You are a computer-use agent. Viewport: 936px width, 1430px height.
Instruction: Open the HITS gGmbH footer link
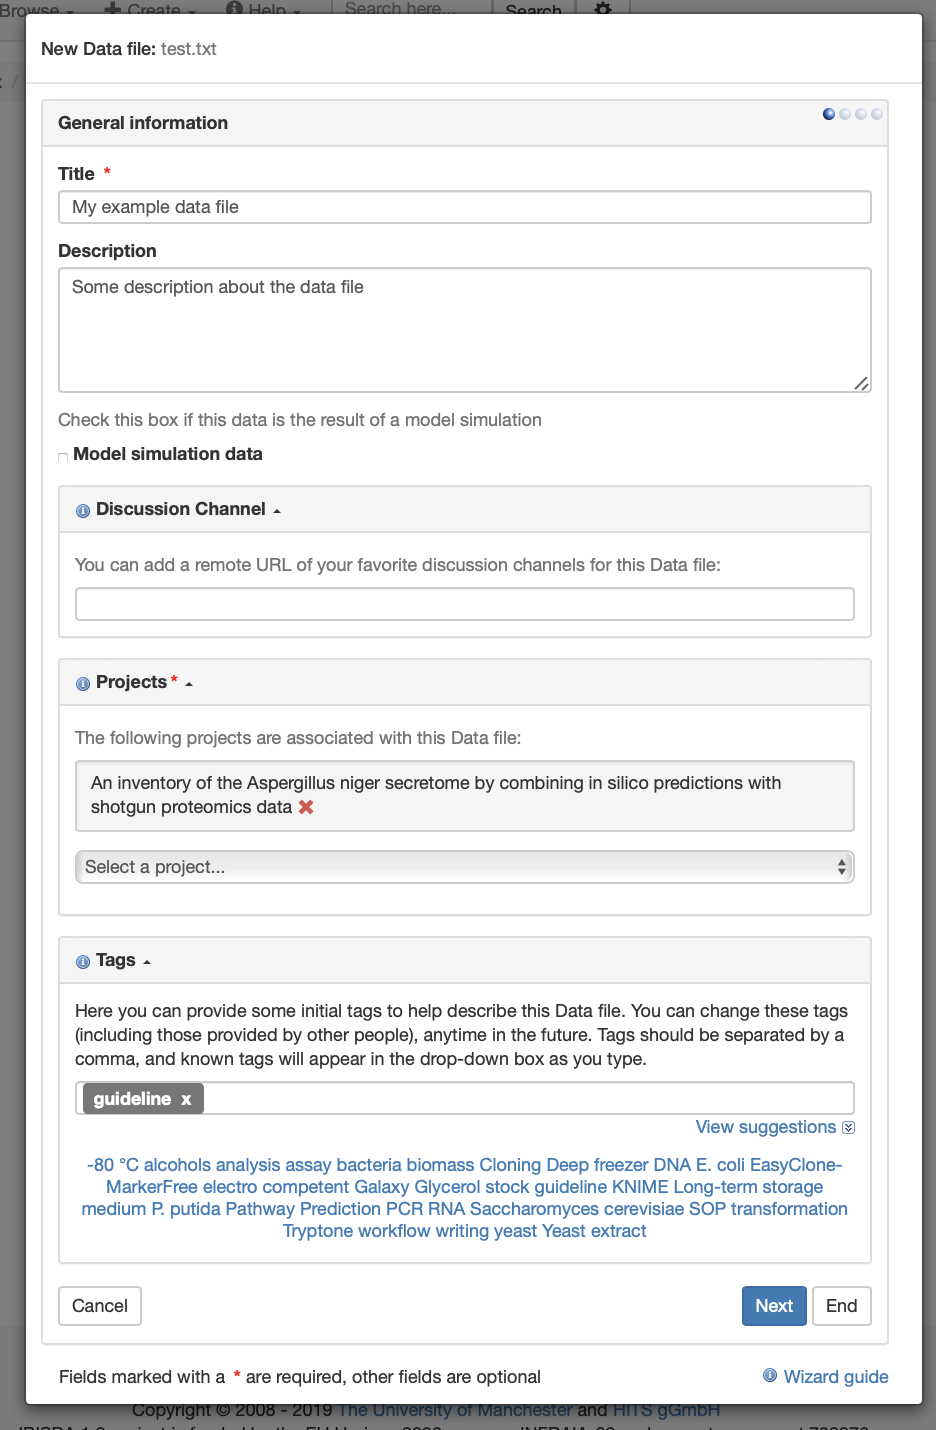point(666,1410)
